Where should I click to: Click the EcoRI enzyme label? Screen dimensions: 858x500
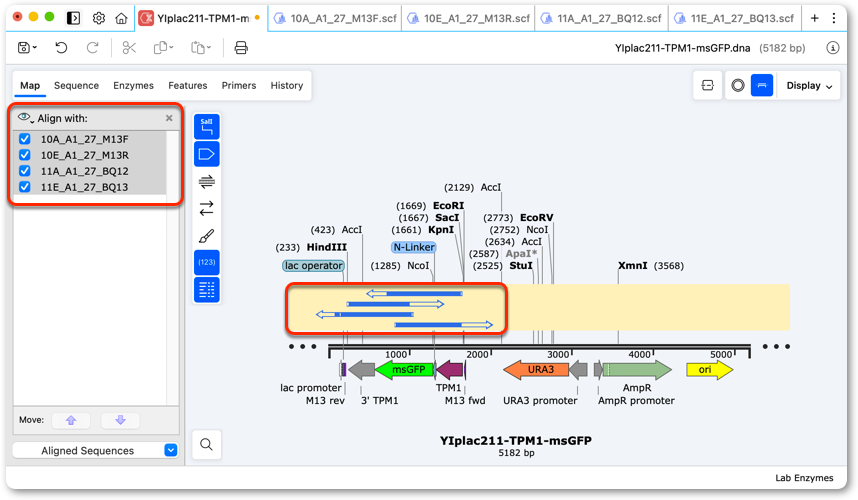[448, 206]
